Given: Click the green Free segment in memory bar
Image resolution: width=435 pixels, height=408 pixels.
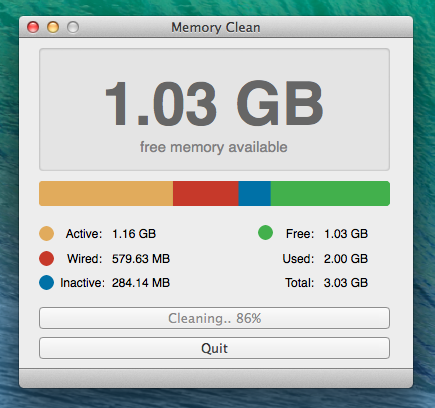Looking at the screenshot, I should click(x=330, y=193).
